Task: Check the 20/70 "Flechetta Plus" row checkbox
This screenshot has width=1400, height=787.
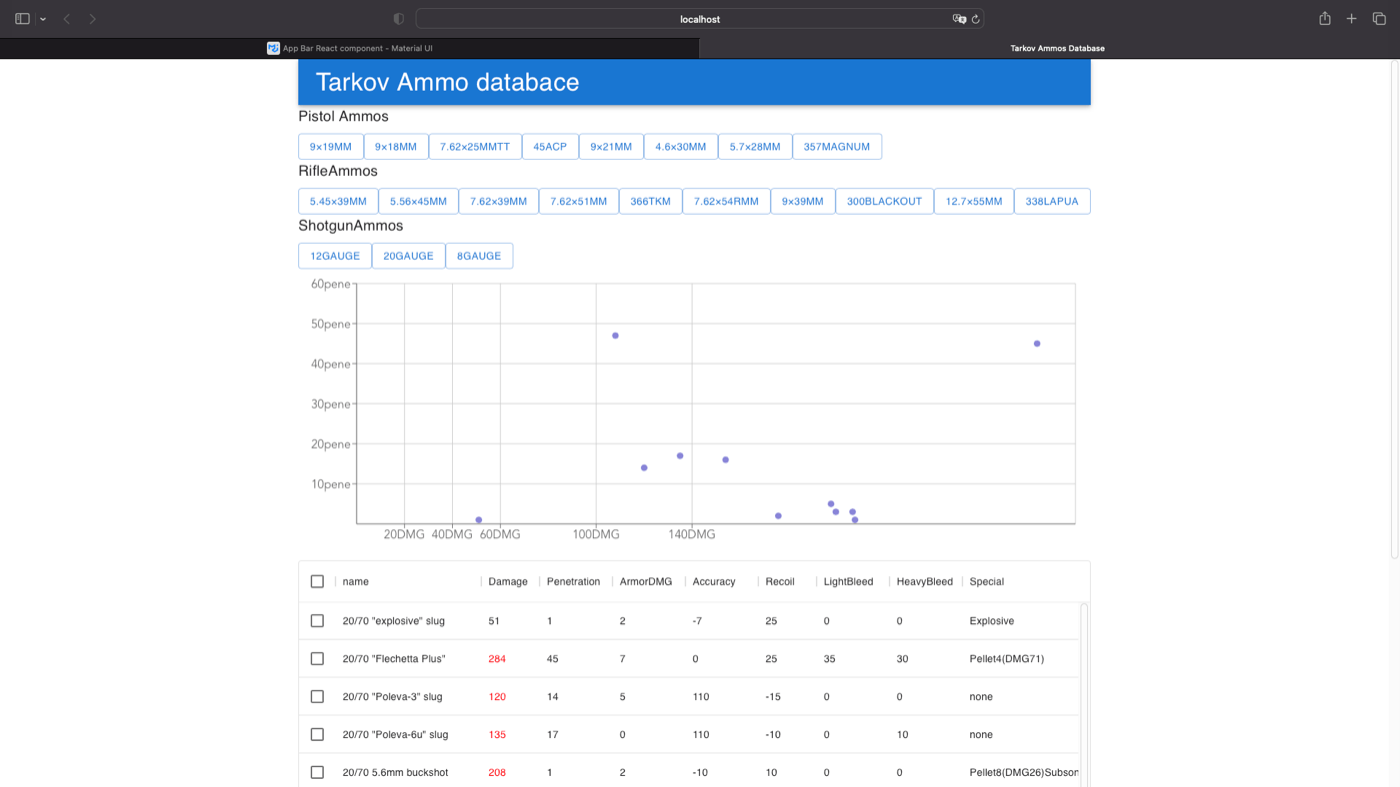Action: pyautogui.click(x=317, y=659)
